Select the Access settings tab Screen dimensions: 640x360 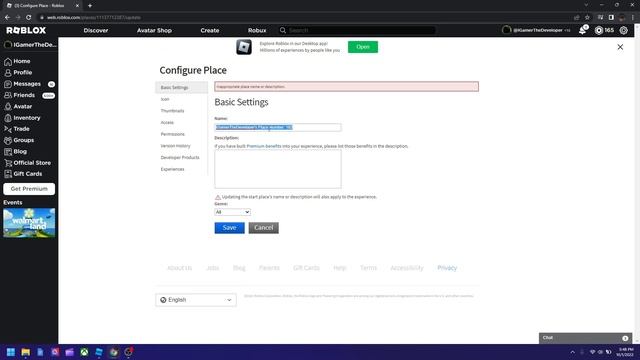tap(167, 122)
